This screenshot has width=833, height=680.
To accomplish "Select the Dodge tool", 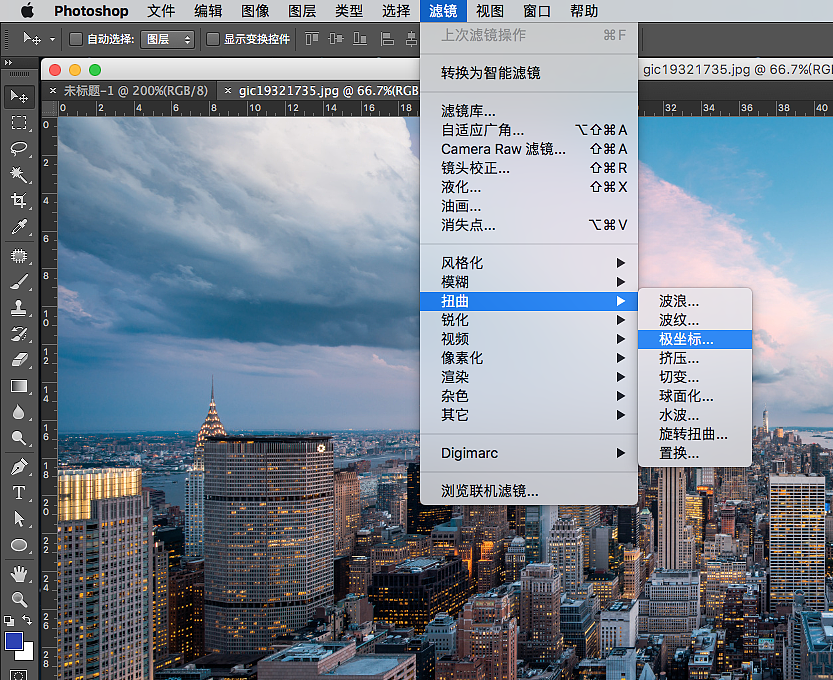I will [19, 438].
